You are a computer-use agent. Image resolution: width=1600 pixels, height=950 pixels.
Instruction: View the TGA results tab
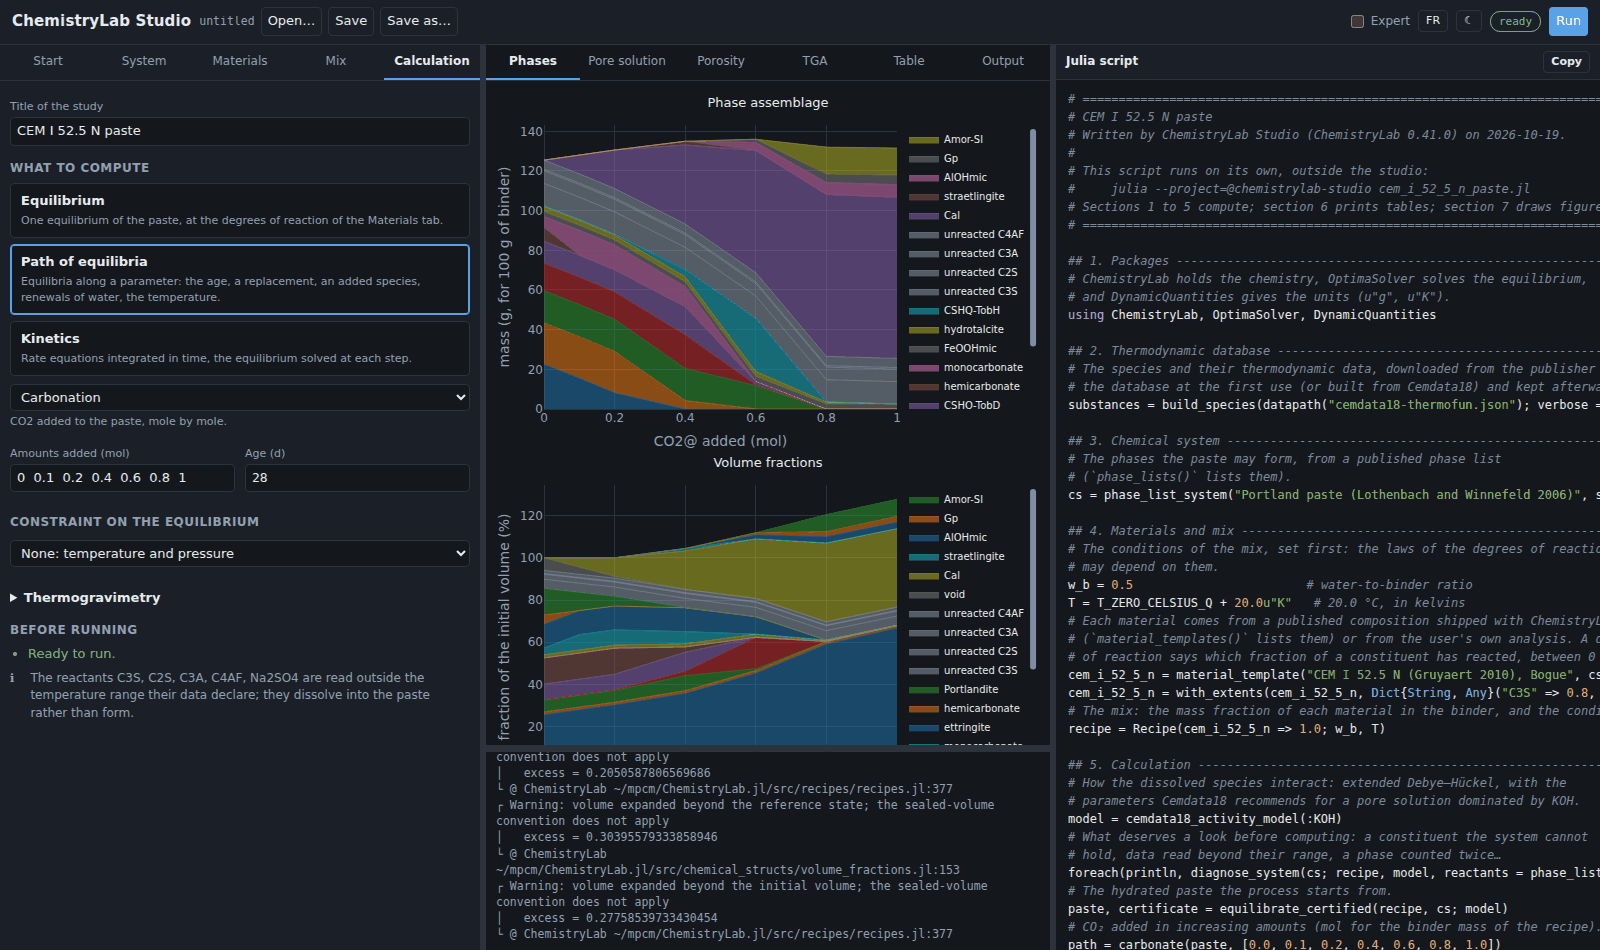point(815,61)
